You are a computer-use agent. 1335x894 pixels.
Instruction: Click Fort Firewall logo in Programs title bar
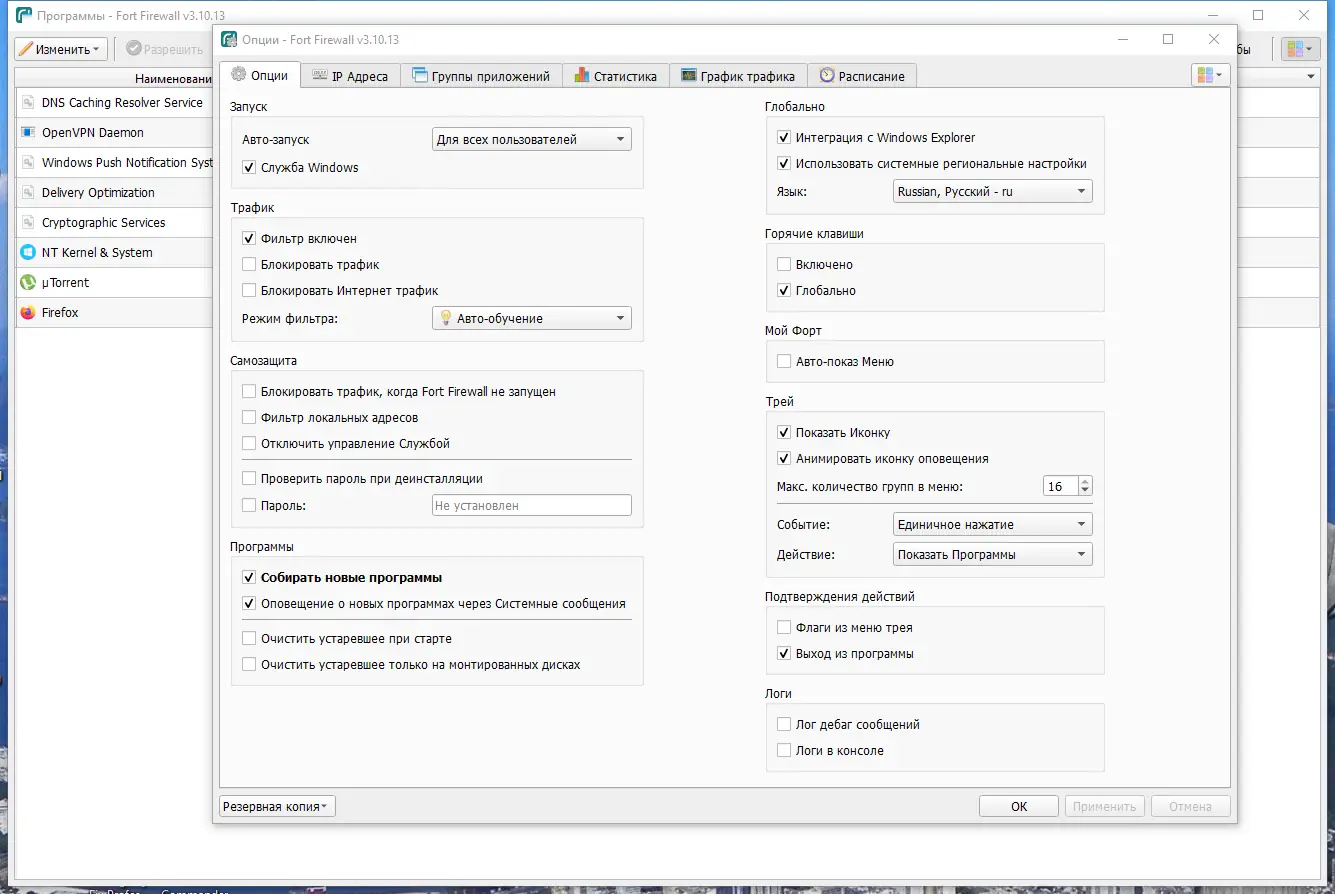click(24, 15)
